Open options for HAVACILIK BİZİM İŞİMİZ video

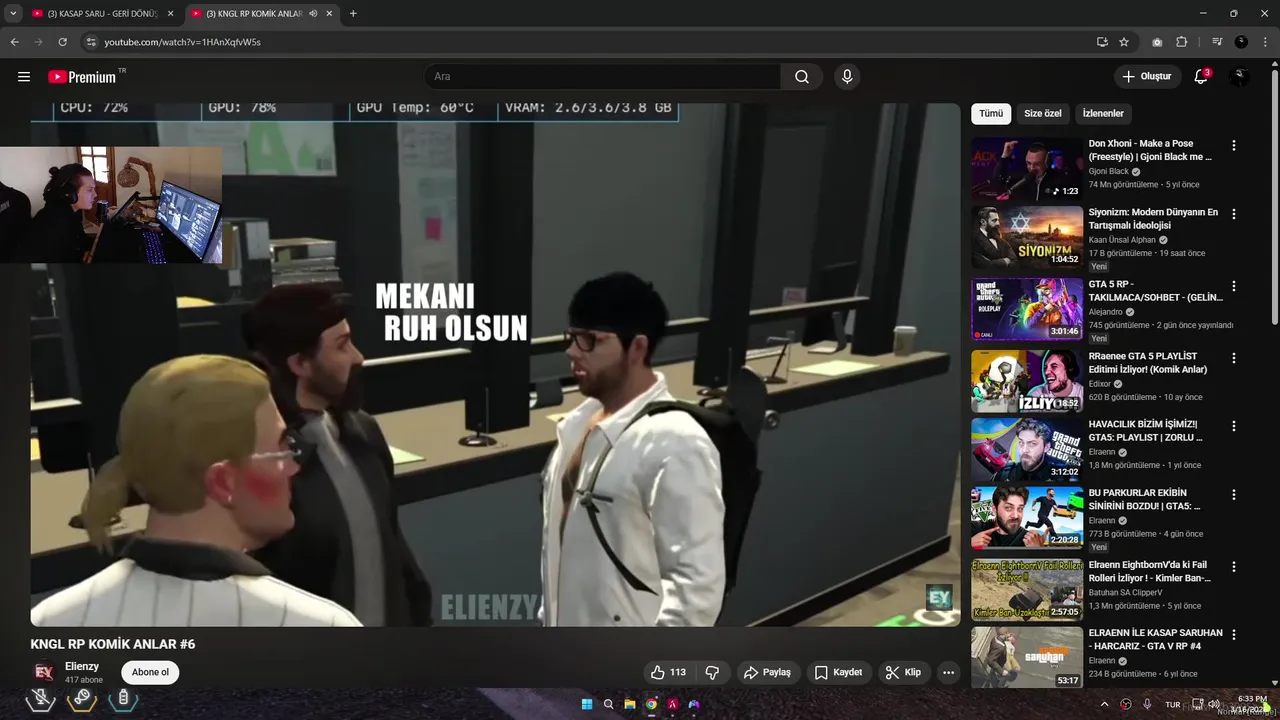(1233, 426)
